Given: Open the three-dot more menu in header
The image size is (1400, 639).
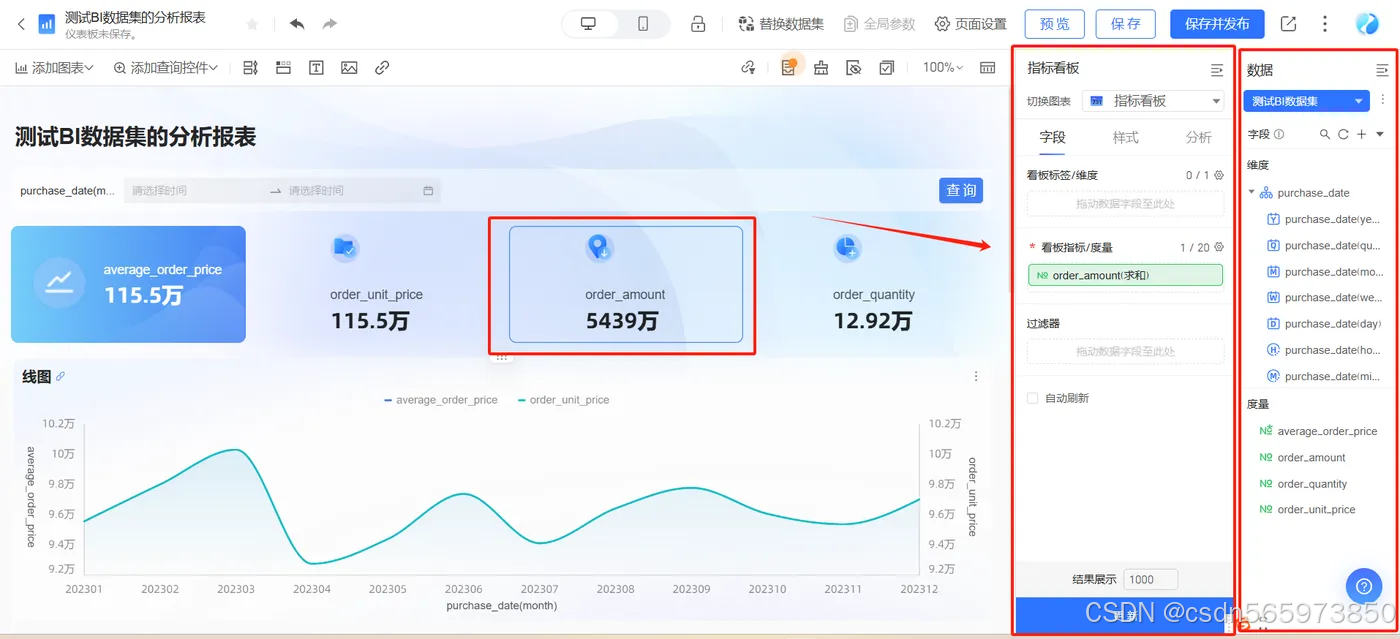Looking at the screenshot, I should [x=1325, y=24].
